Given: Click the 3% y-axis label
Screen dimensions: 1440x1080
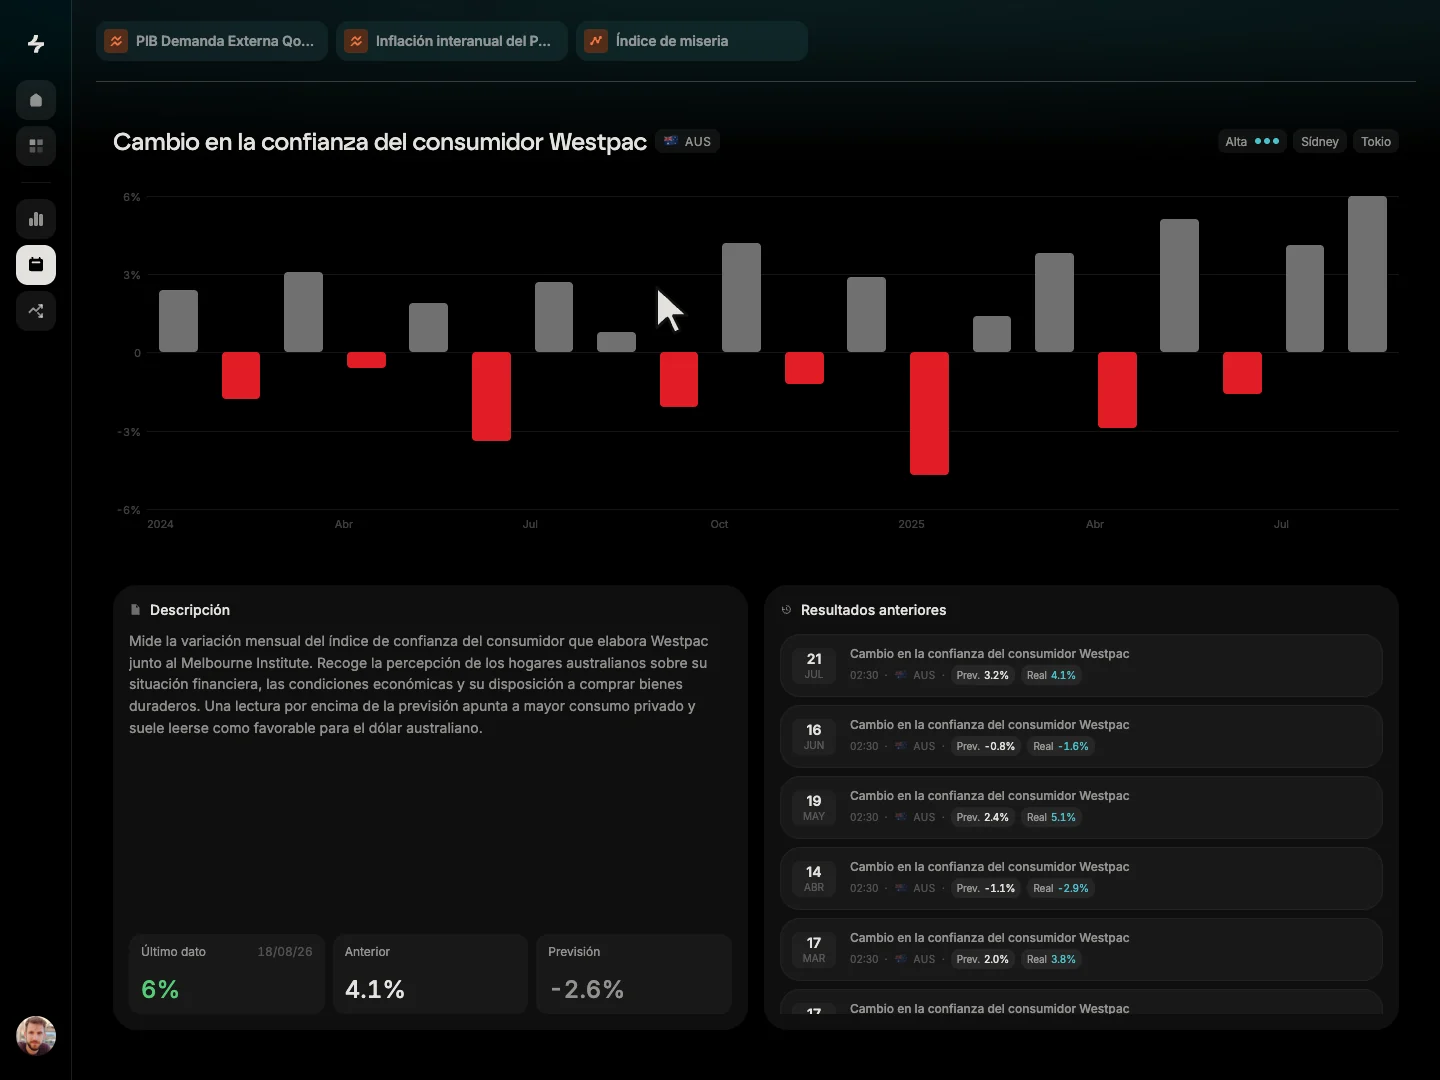Looking at the screenshot, I should [x=132, y=275].
